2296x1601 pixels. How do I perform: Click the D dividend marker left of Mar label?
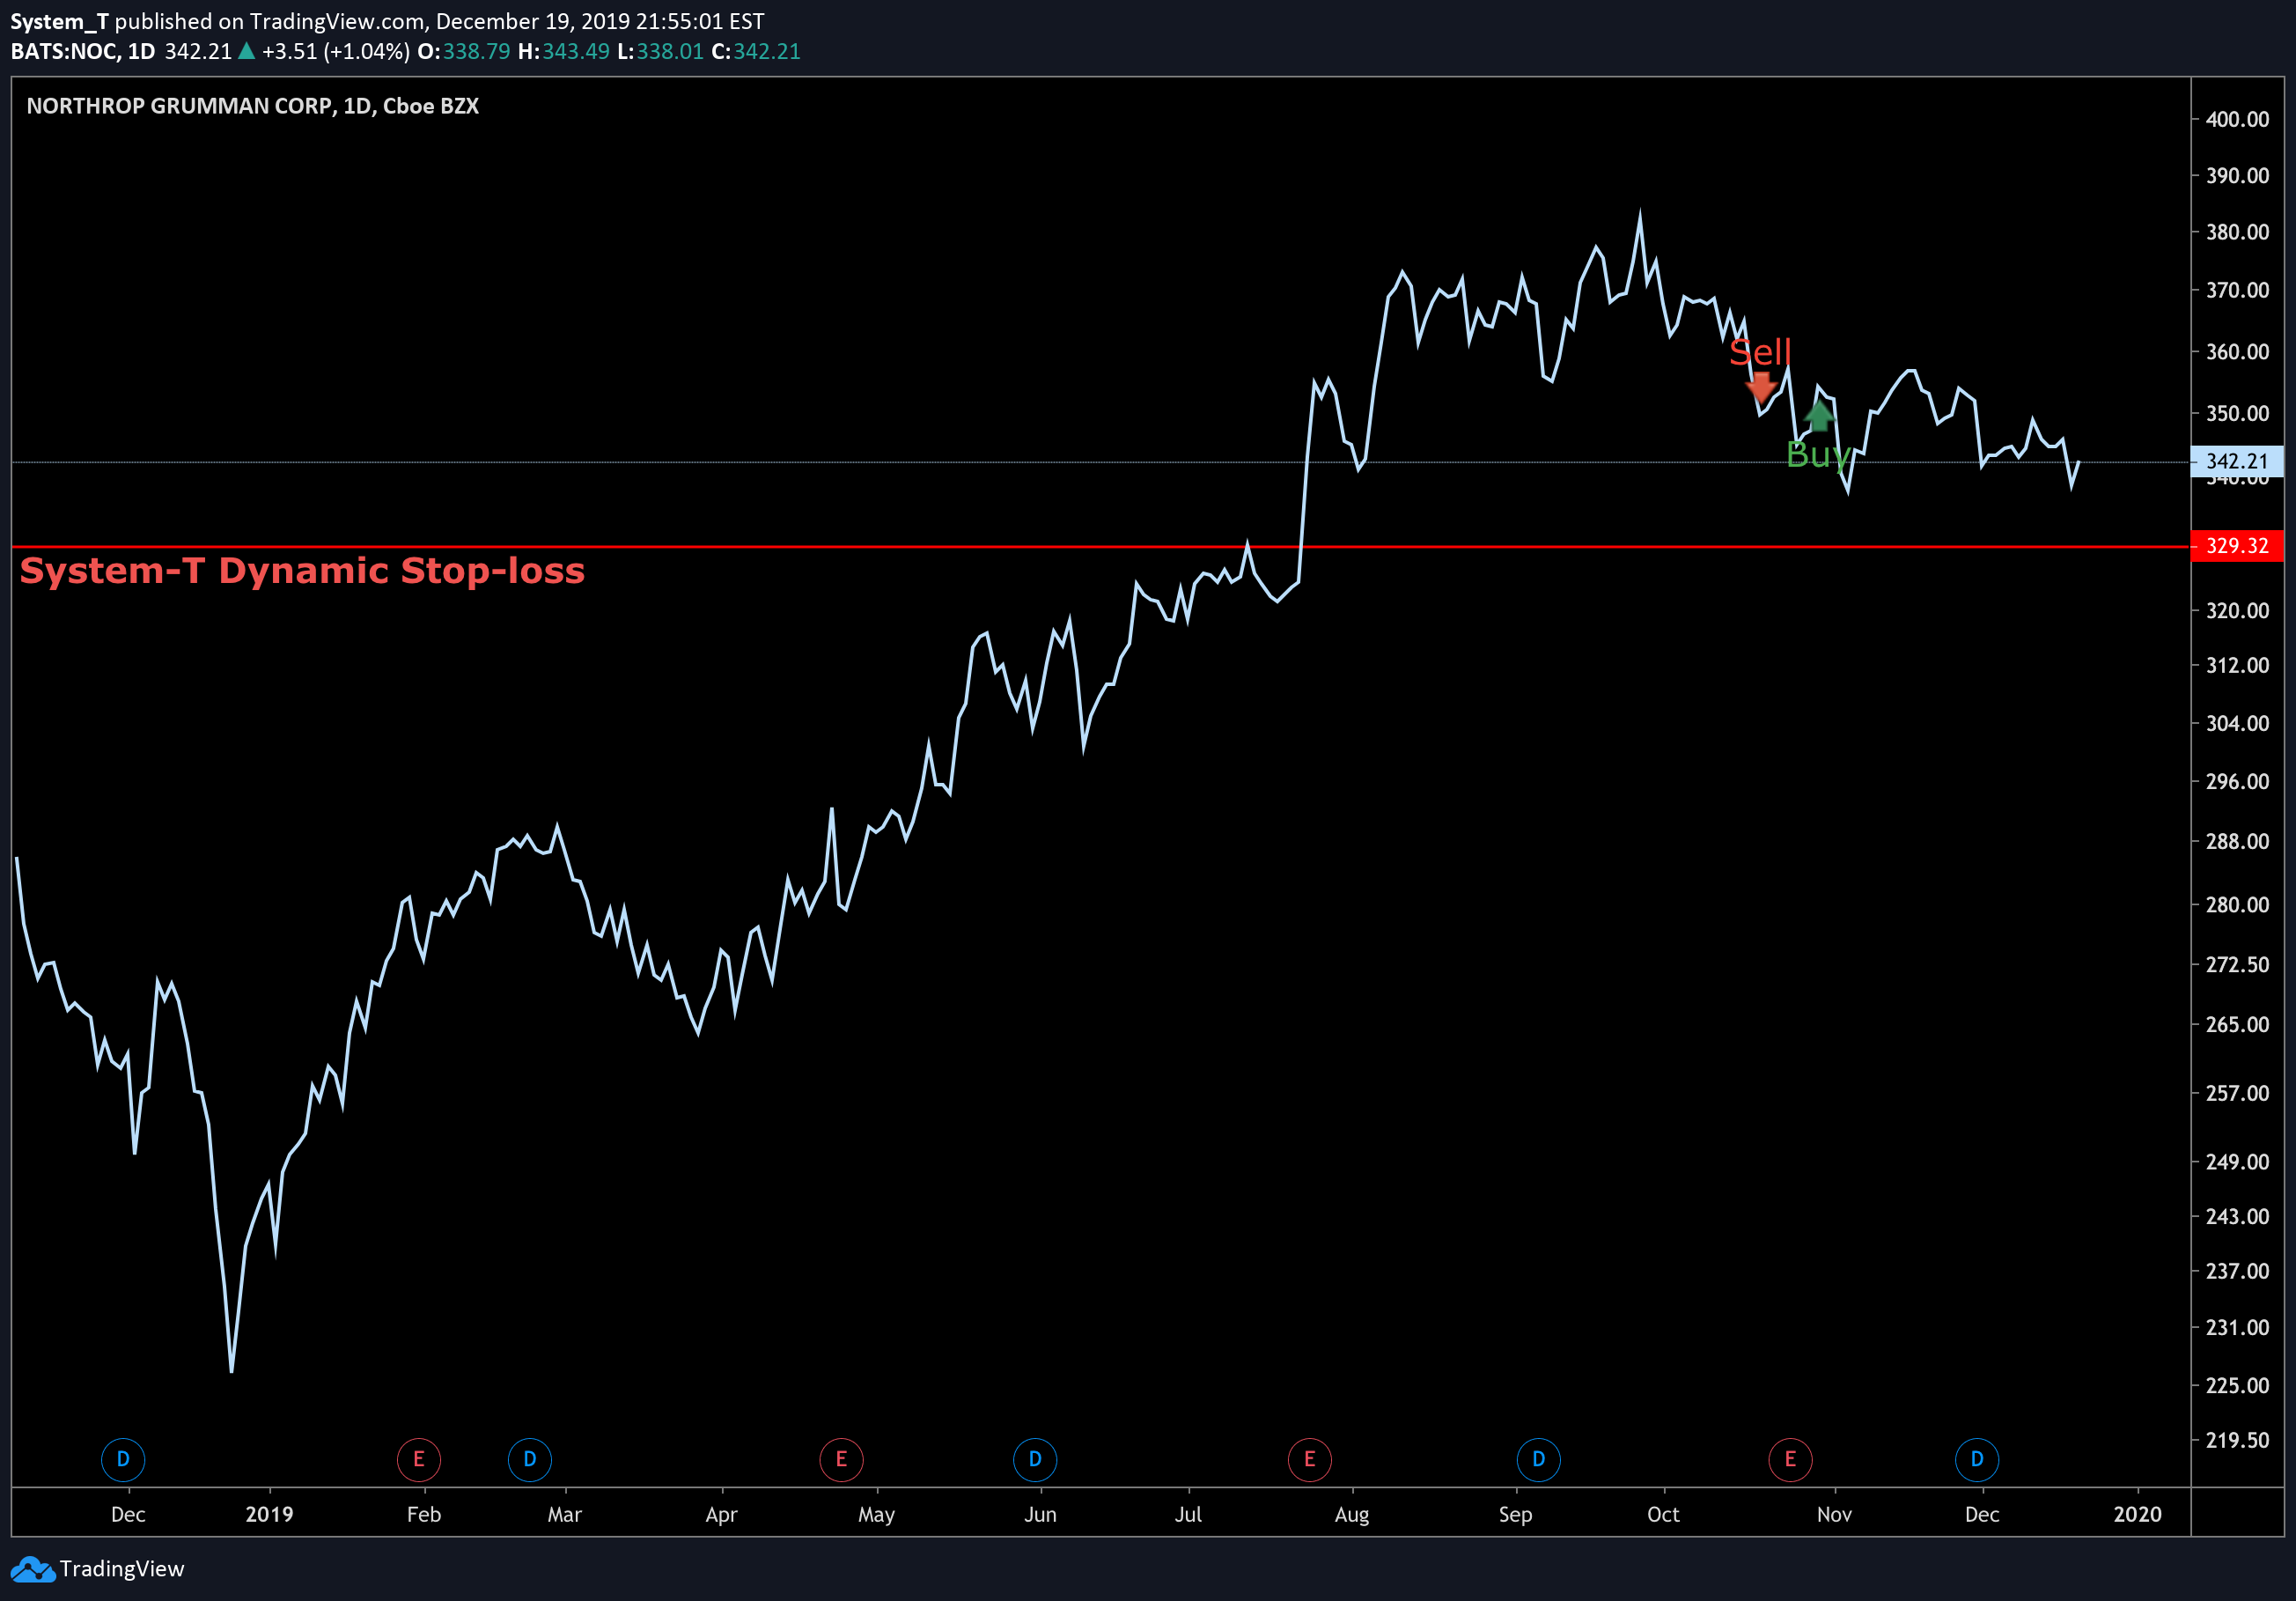[x=530, y=1459]
